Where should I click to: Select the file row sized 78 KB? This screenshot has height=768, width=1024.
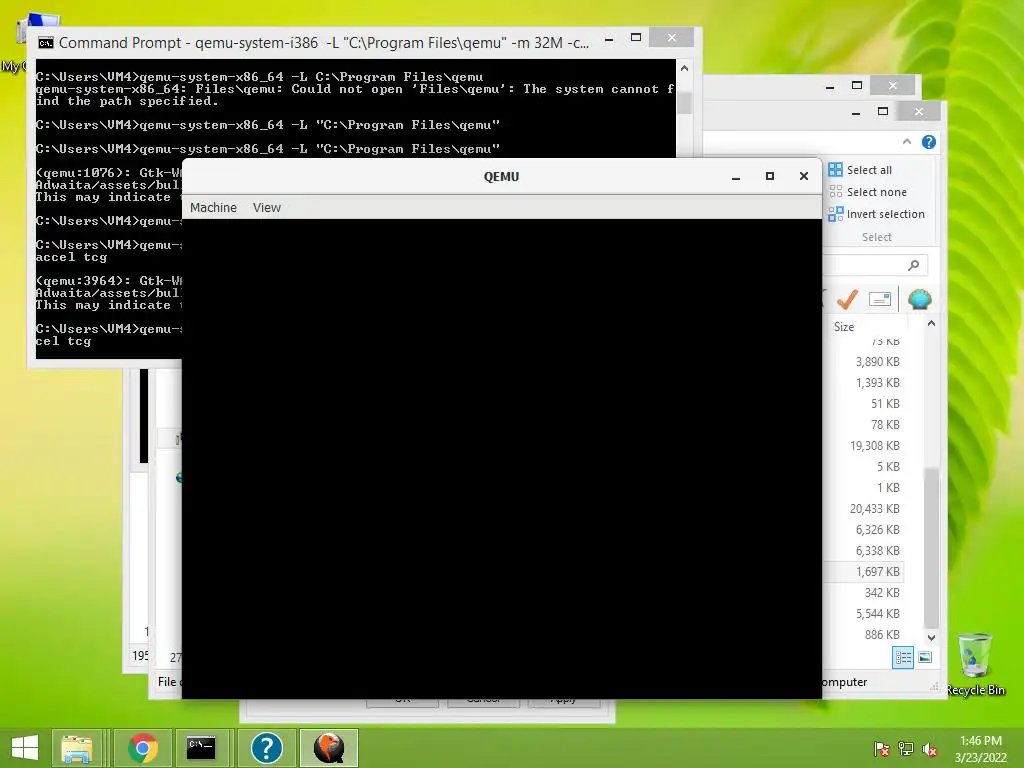pos(864,424)
